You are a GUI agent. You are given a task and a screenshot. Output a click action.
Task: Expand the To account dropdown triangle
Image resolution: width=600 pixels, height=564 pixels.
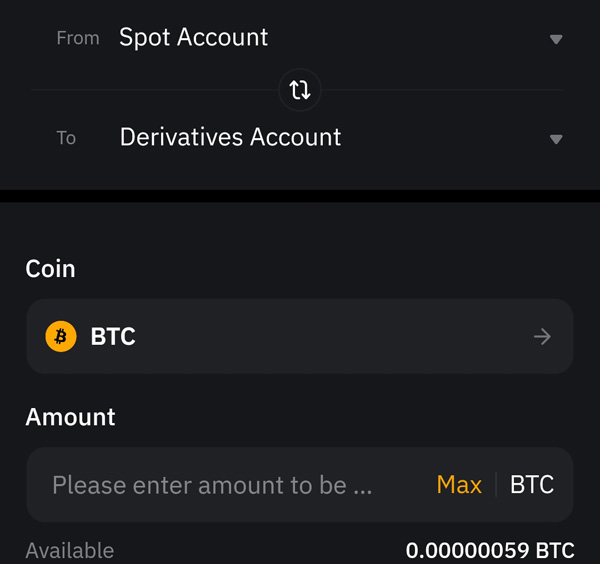coord(556,139)
